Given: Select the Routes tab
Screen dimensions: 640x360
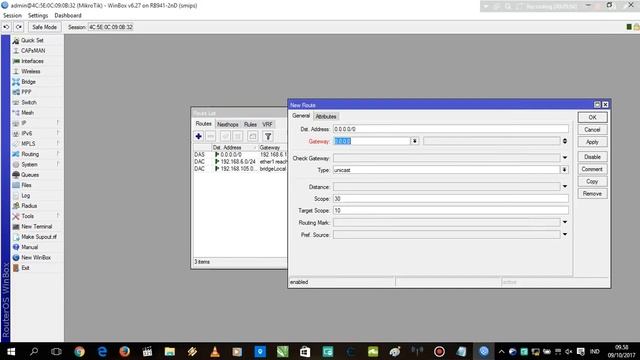Looking at the screenshot, I should coord(203,124).
